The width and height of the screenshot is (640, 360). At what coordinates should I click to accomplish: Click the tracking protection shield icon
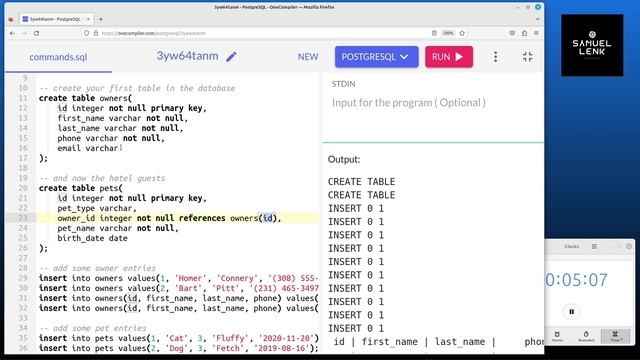[x=87, y=33]
